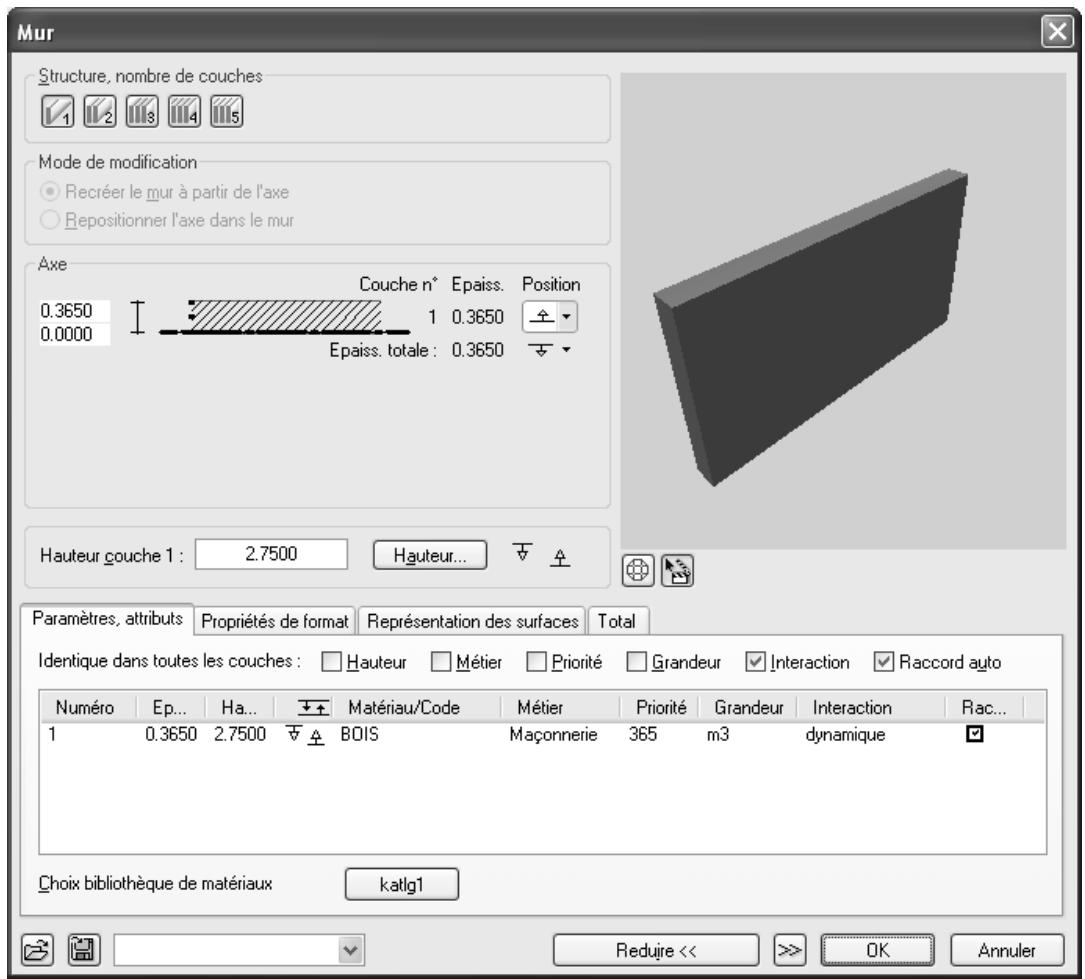Screen dimensions: 1085x979
Task: Click the 0.3650 axis offset field
Action: tap(74, 310)
